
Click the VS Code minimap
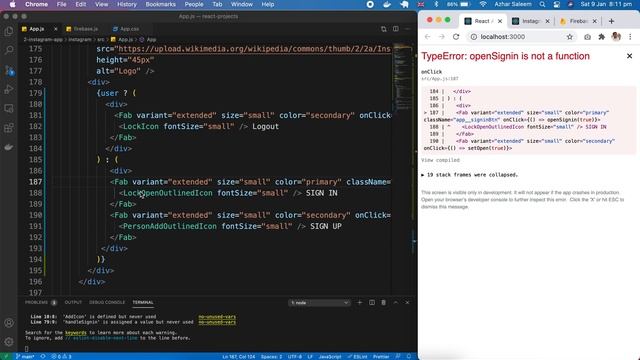403,78
